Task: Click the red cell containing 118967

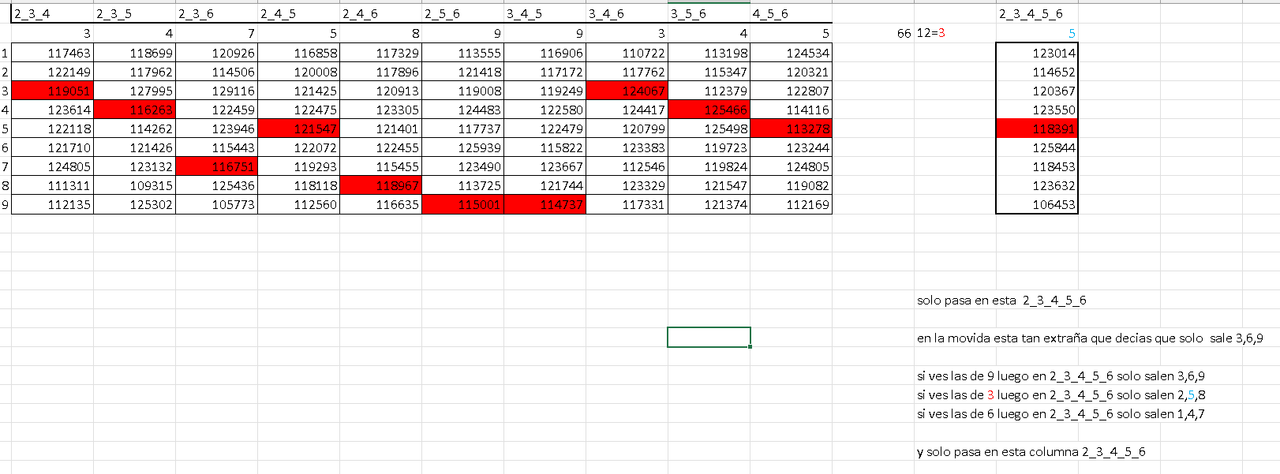Action: pyautogui.click(x=381, y=185)
